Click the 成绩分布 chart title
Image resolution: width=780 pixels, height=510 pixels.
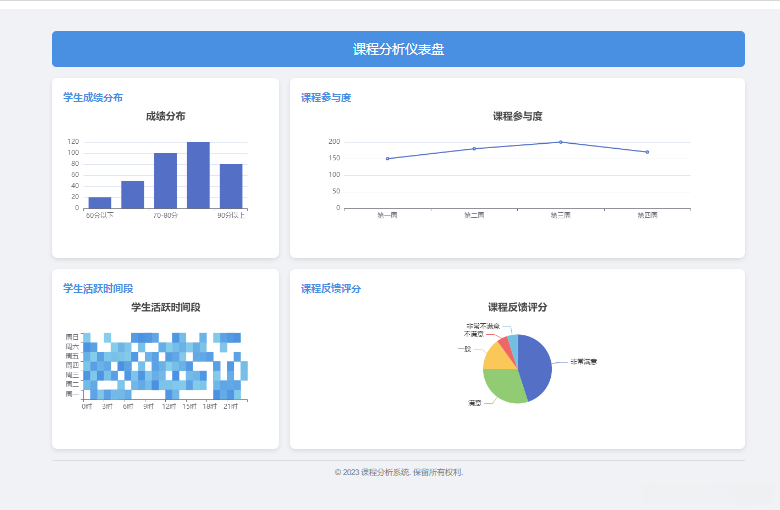[166, 116]
